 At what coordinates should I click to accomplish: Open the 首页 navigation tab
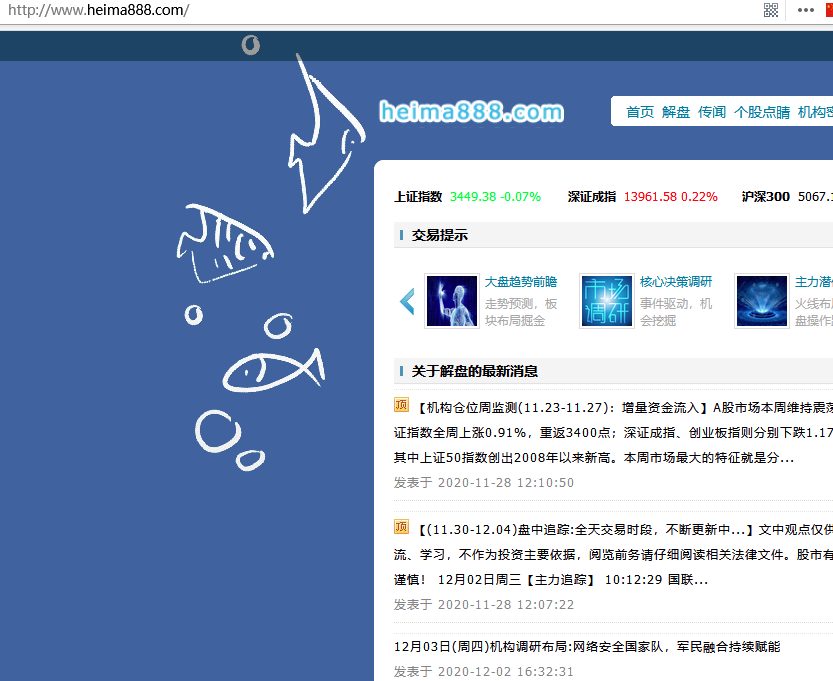pyautogui.click(x=640, y=111)
